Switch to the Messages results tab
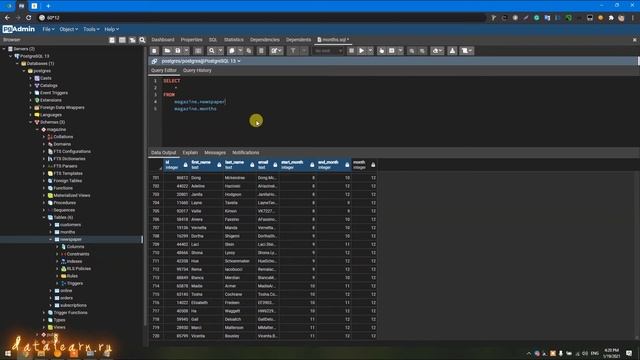Image resolution: width=640 pixels, height=360 pixels. point(215,153)
